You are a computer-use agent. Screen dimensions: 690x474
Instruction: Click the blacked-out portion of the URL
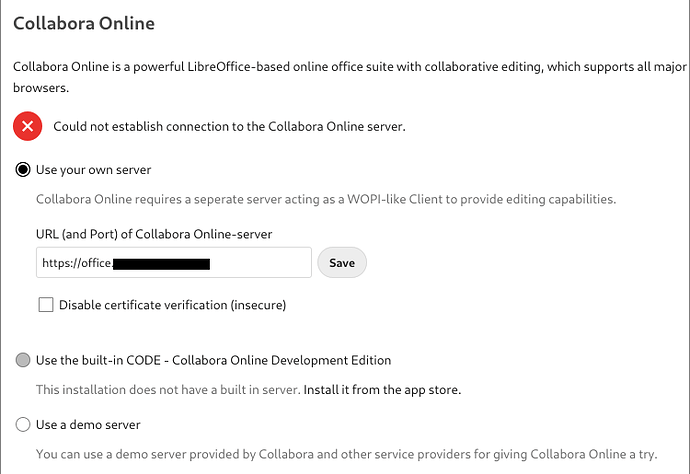[x=160, y=264]
